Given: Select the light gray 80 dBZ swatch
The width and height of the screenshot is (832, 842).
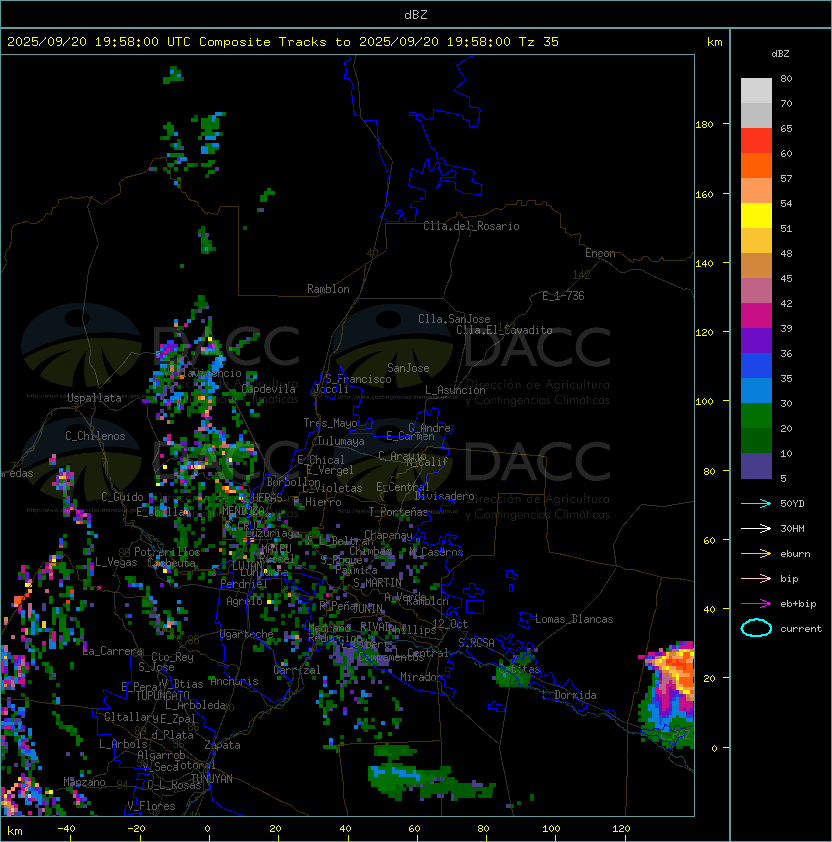Looking at the screenshot, I should coord(756,90).
